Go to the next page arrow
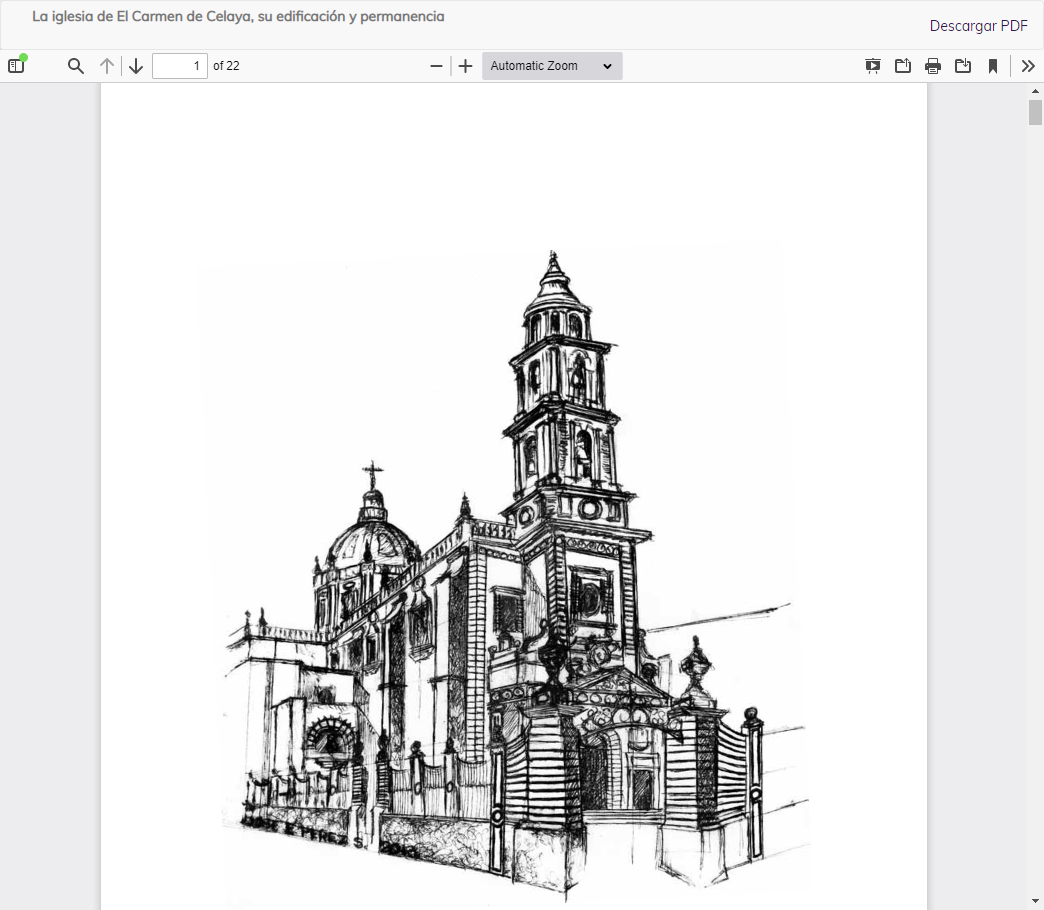 [x=136, y=66]
